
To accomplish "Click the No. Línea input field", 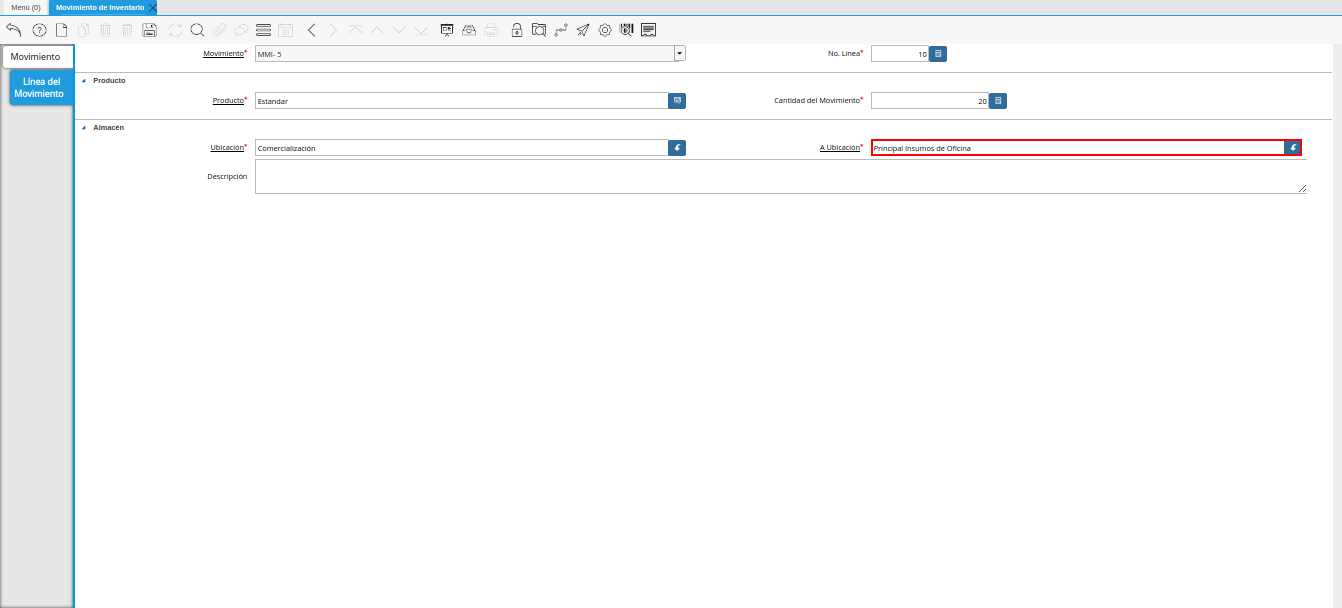I will coord(900,54).
